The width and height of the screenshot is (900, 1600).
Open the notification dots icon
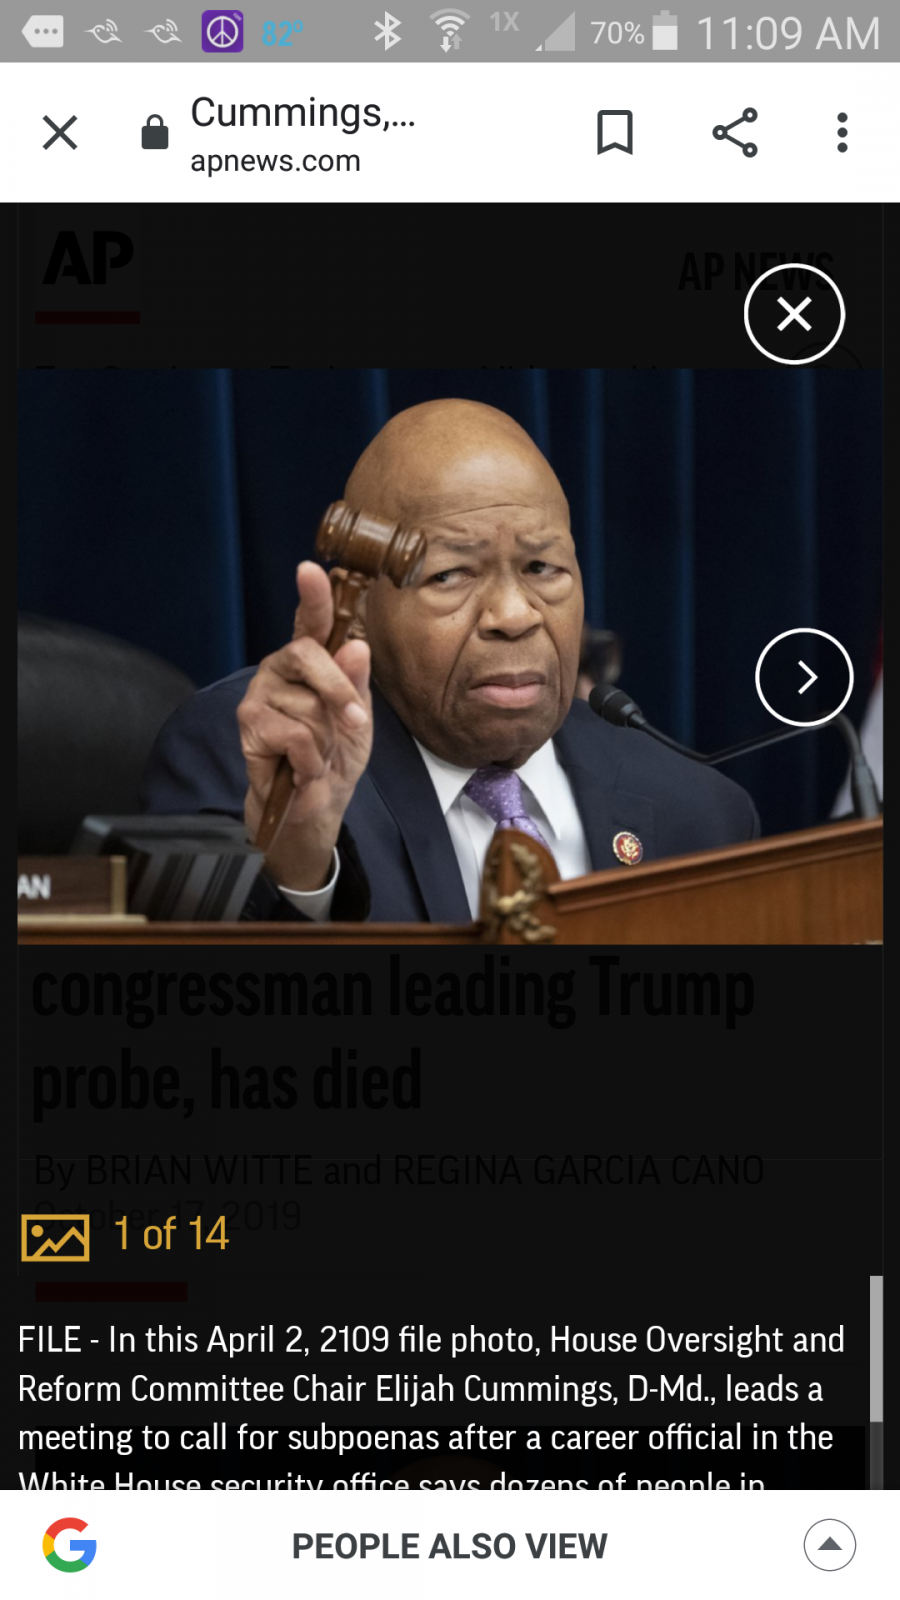43,32
